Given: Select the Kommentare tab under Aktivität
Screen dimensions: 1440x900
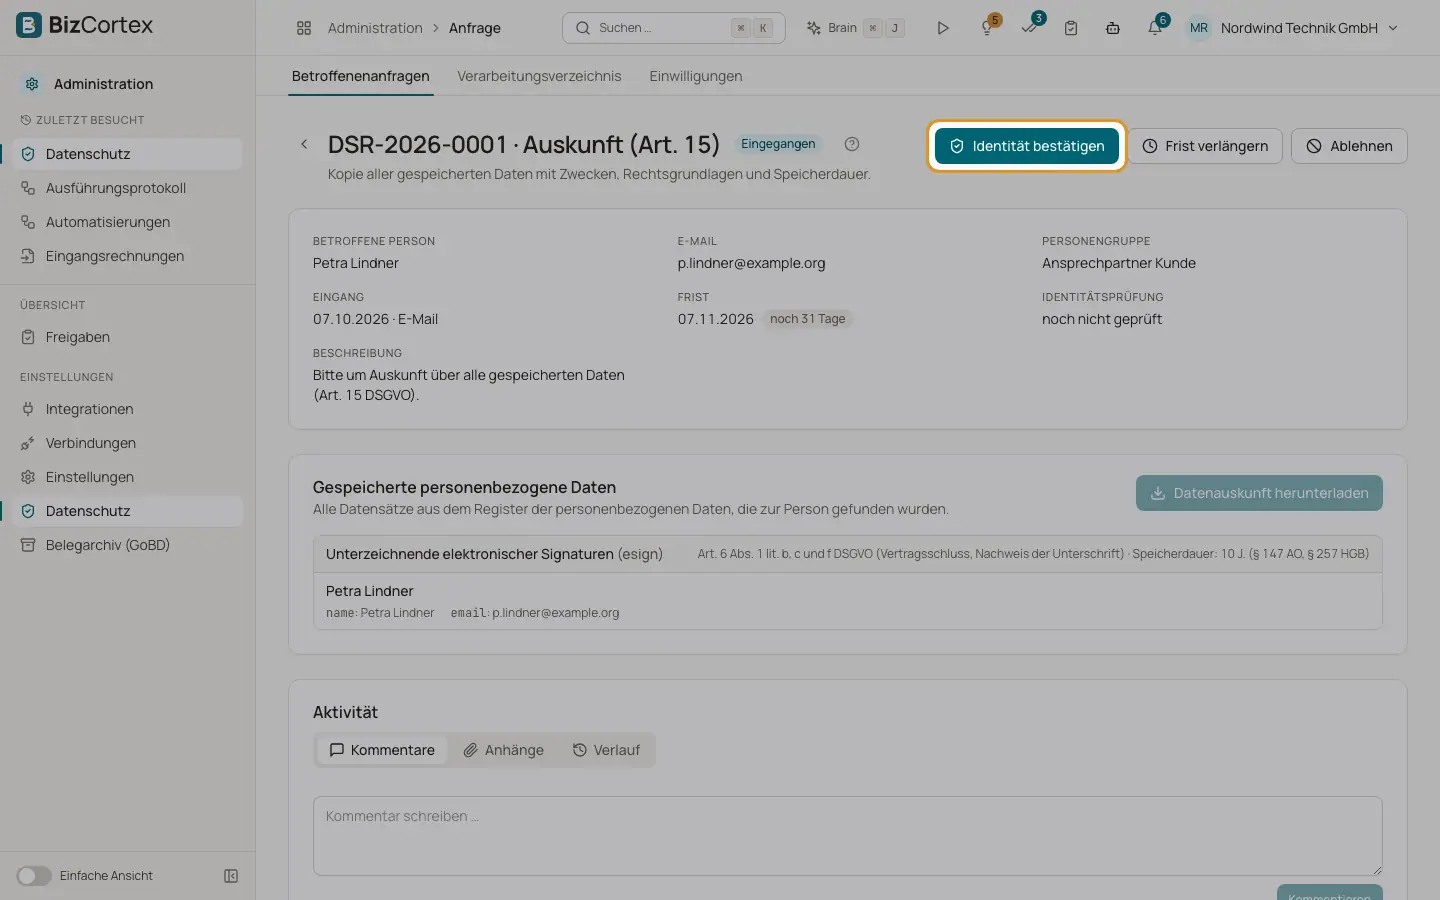Looking at the screenshot, I should click(x=382, y=750).
